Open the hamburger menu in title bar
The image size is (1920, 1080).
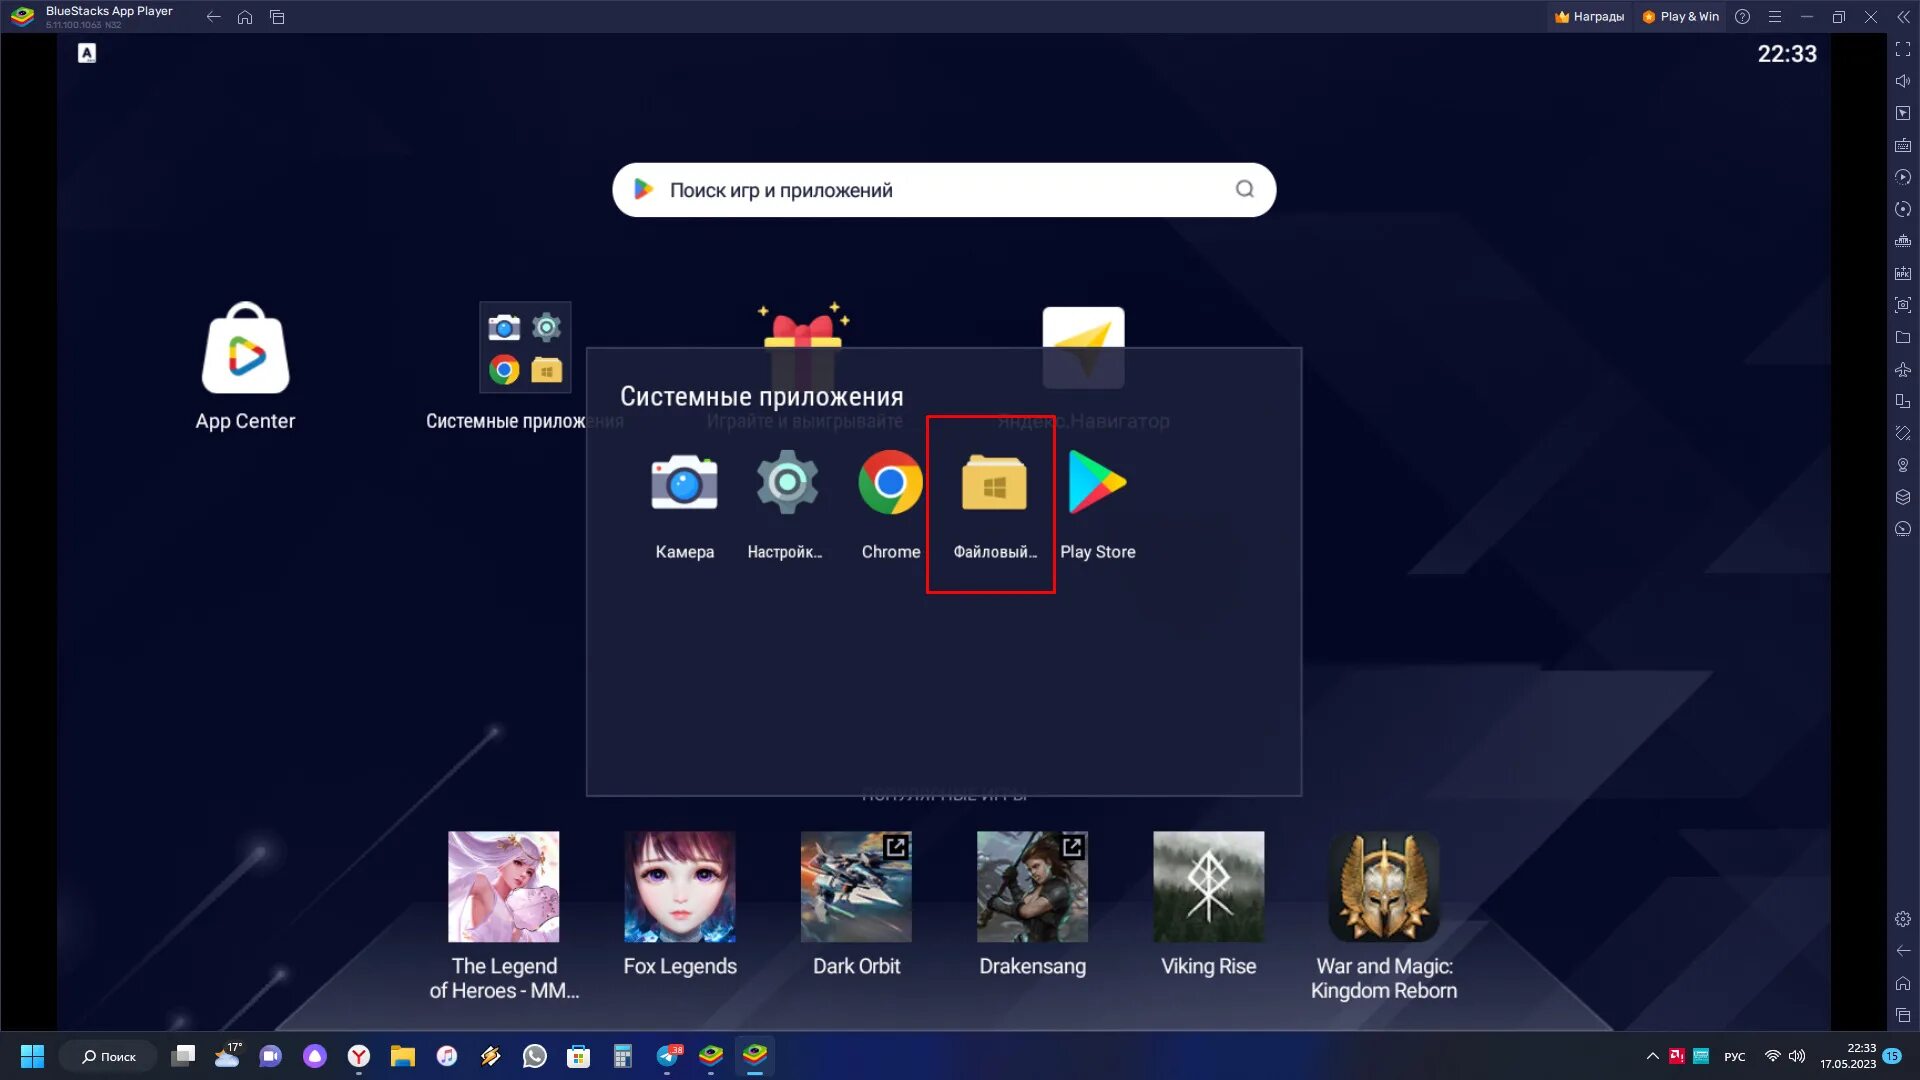coord(1775,17)
